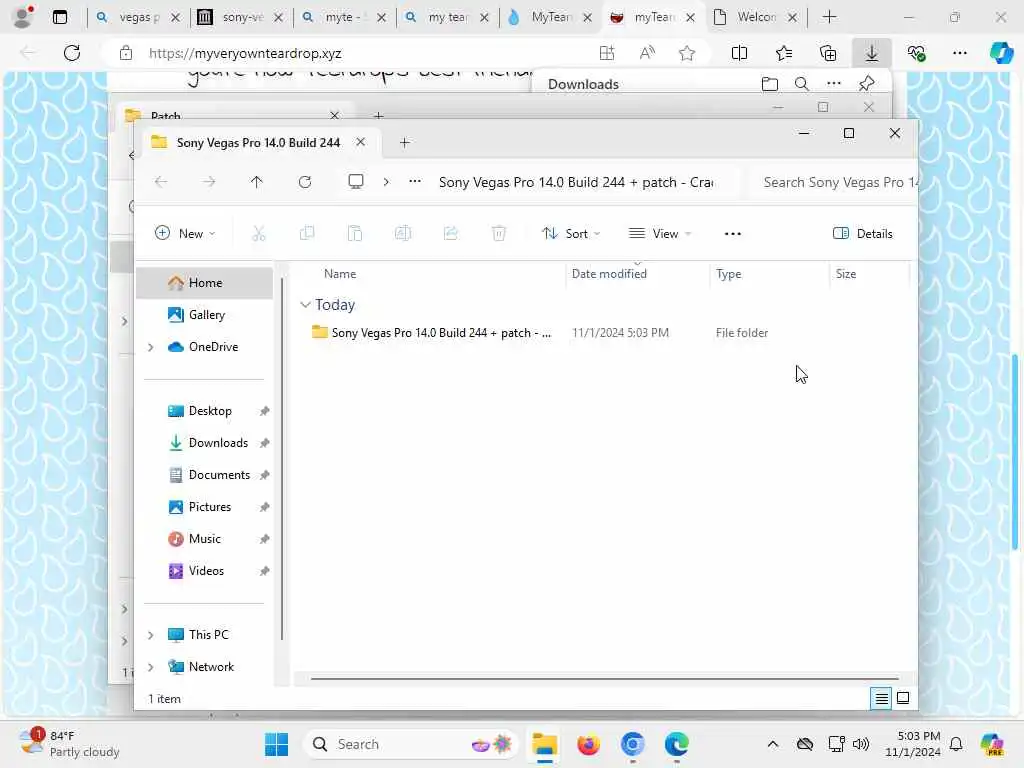Open notifications bell in taskbar

point(956,744)
